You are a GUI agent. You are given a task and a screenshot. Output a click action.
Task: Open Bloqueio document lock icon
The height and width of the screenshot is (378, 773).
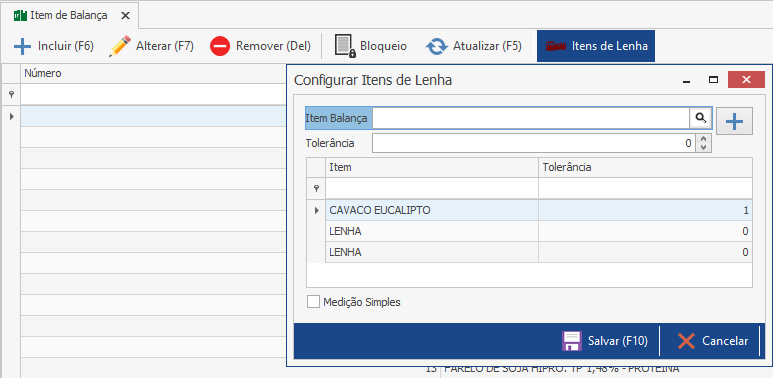(x=345, y=46)
